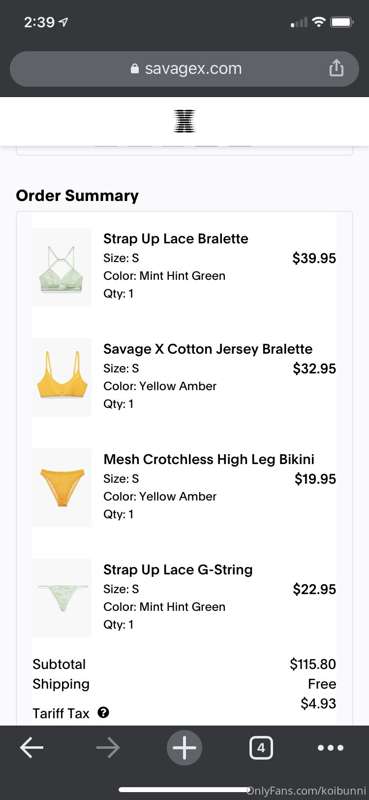Open a new tab with plus button
Image resolution: width=369 pixels, height=800 pixels.
pyautogui.click(x=184, y=748)
